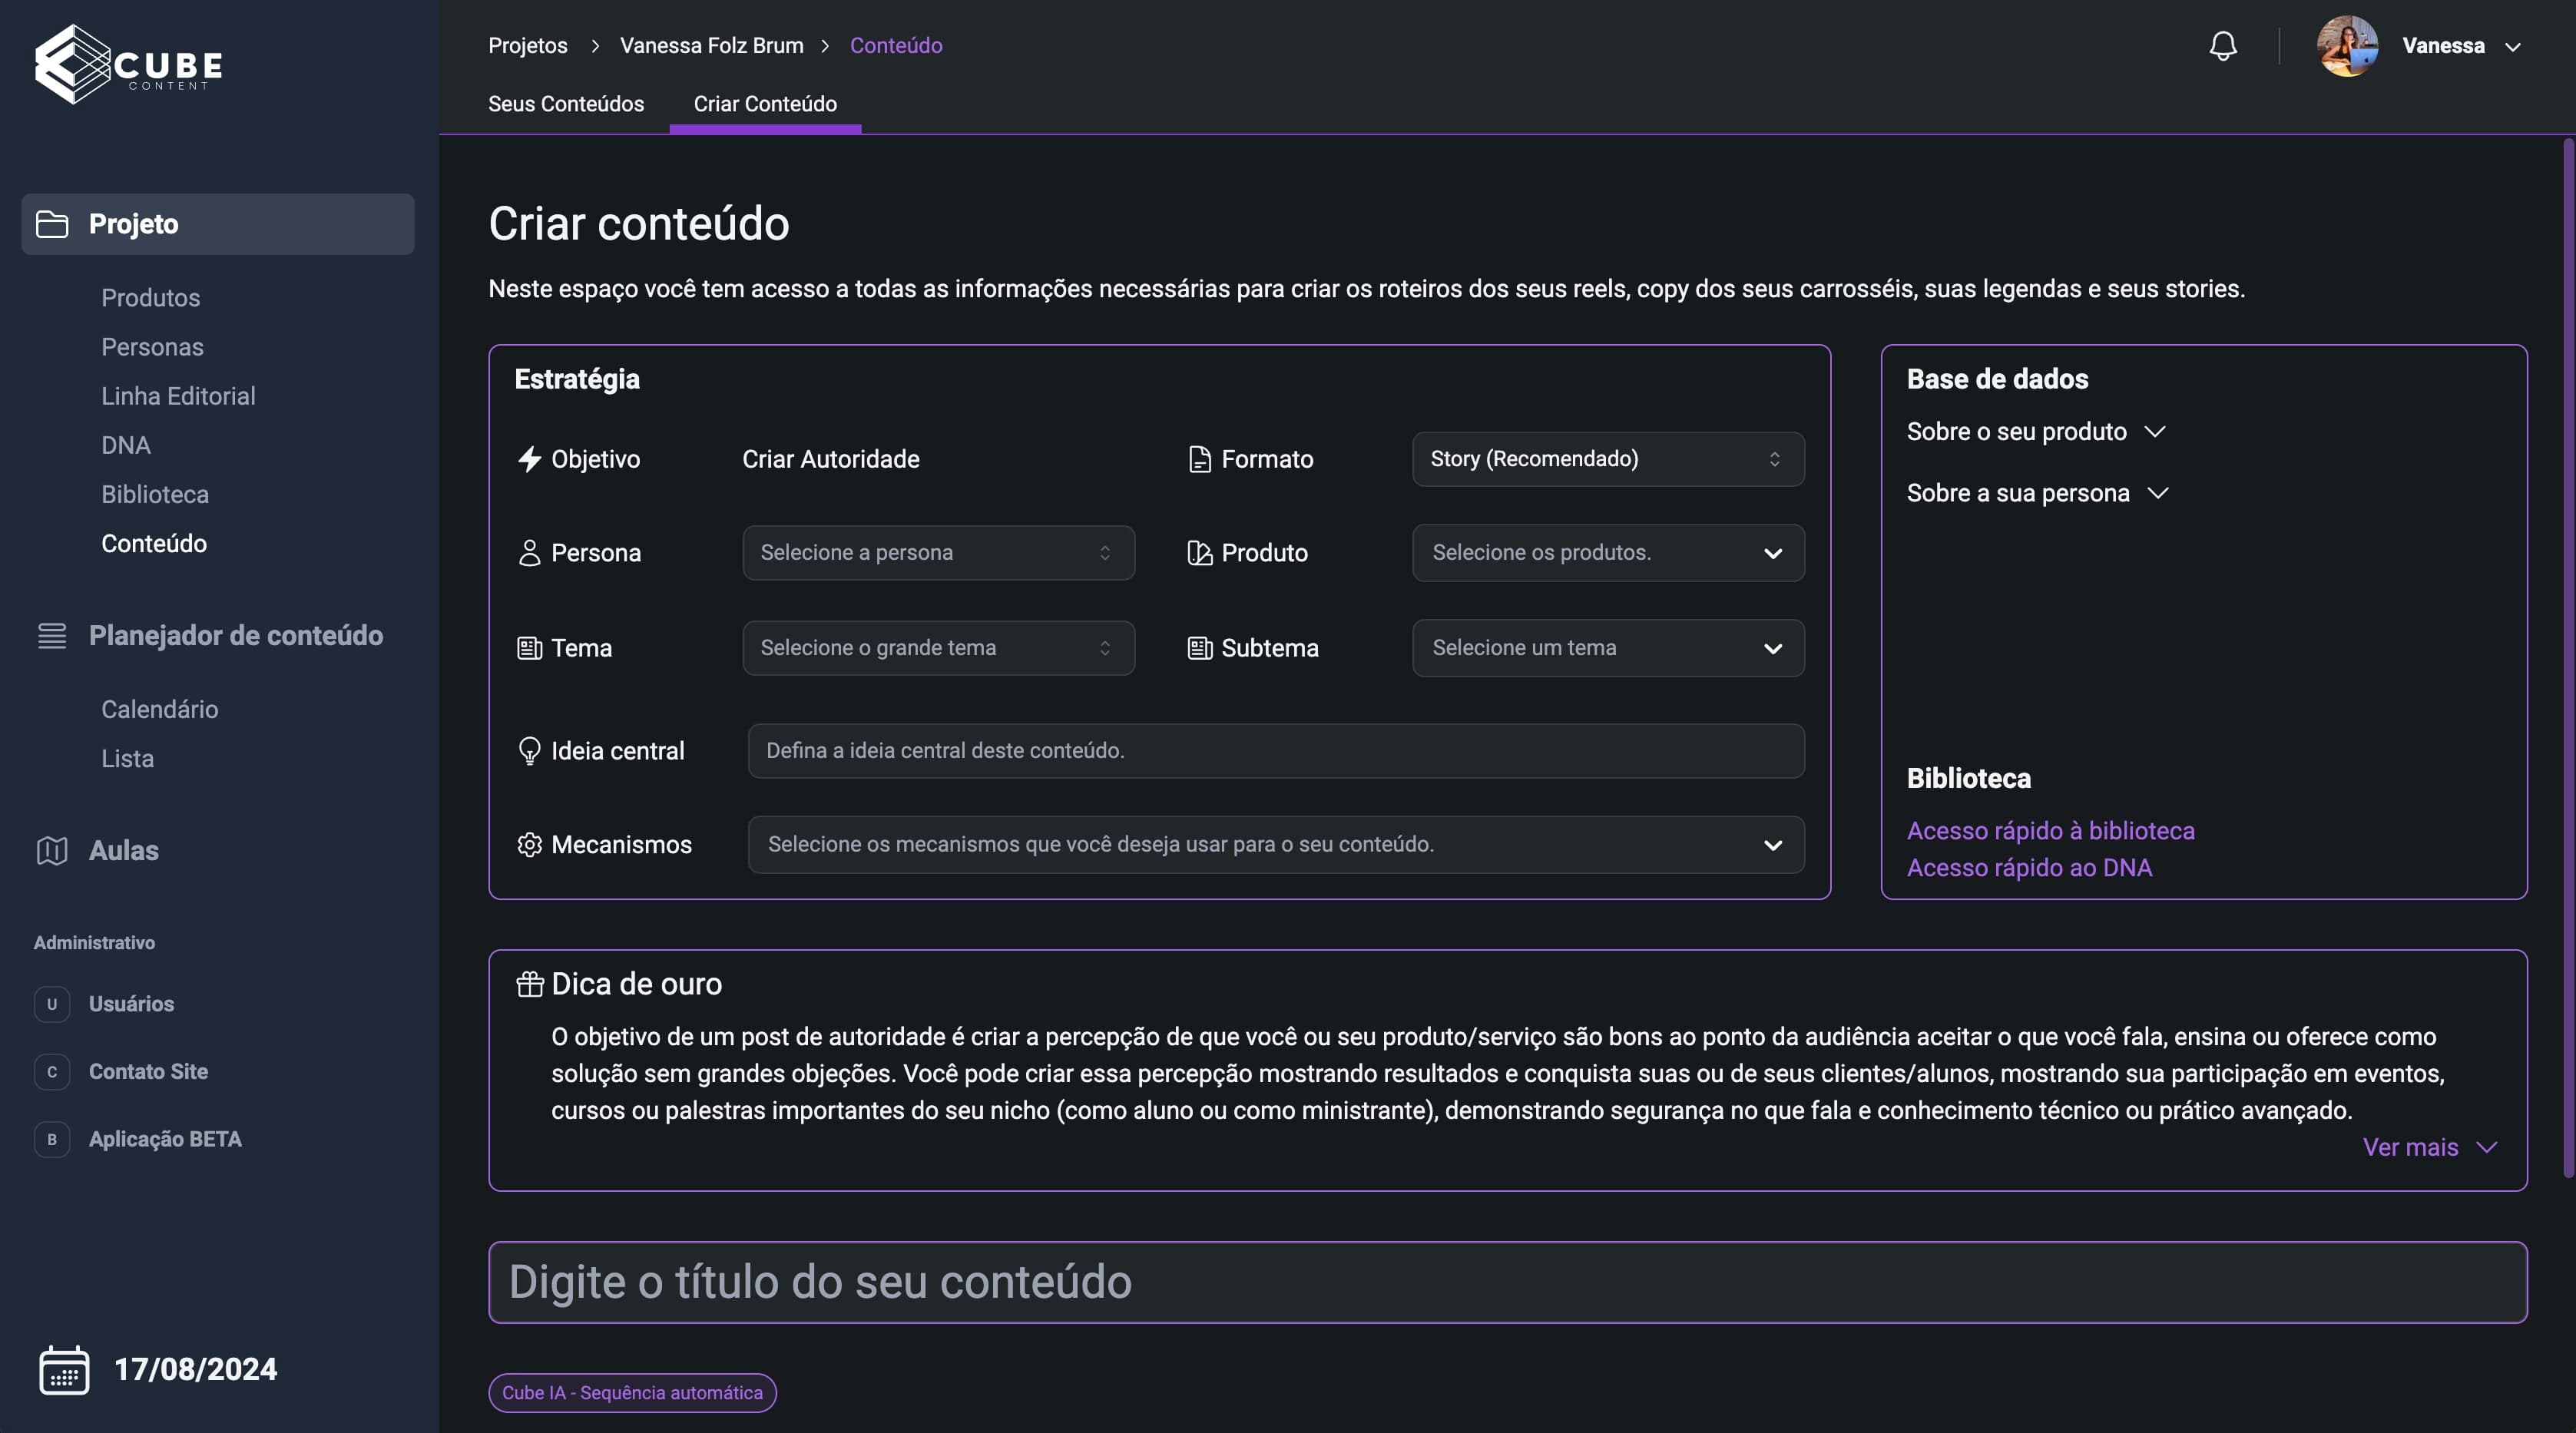
Task: Expand Sobre o seu produto section
Action: point(2036,432)
